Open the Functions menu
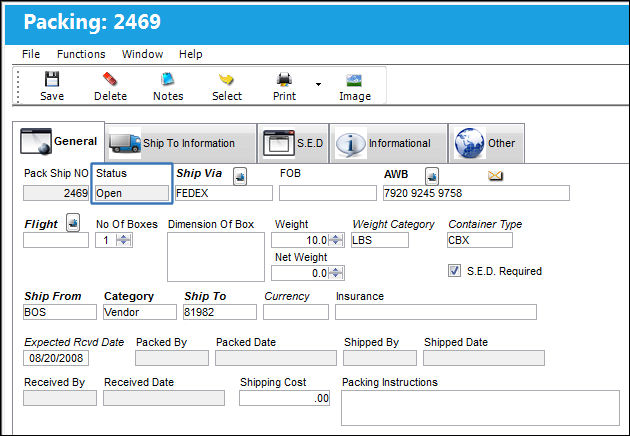The width and height of the screenshot is (630, 436). tap(81, 54)
